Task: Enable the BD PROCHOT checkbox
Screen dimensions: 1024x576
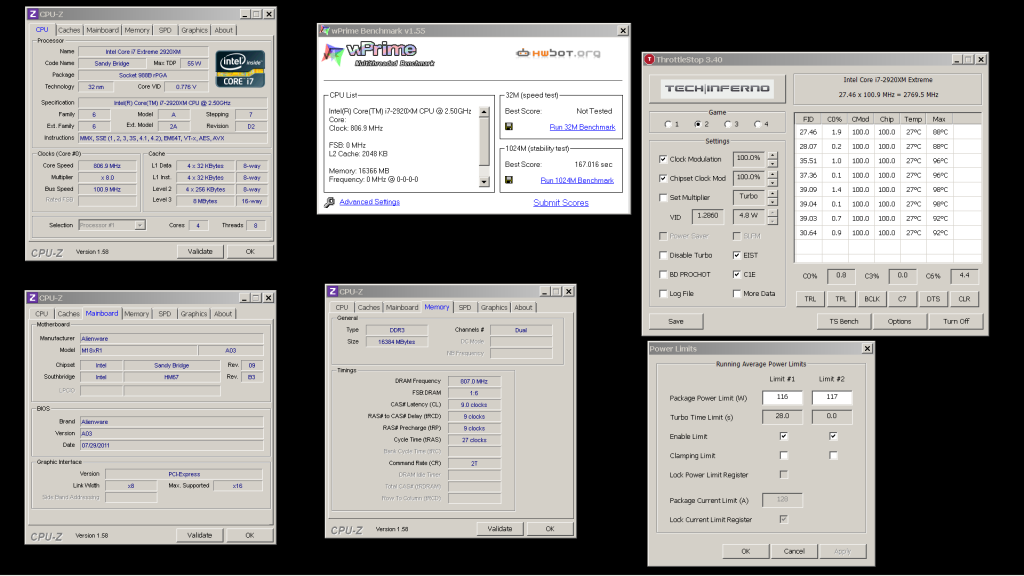Action: point(663,274)
